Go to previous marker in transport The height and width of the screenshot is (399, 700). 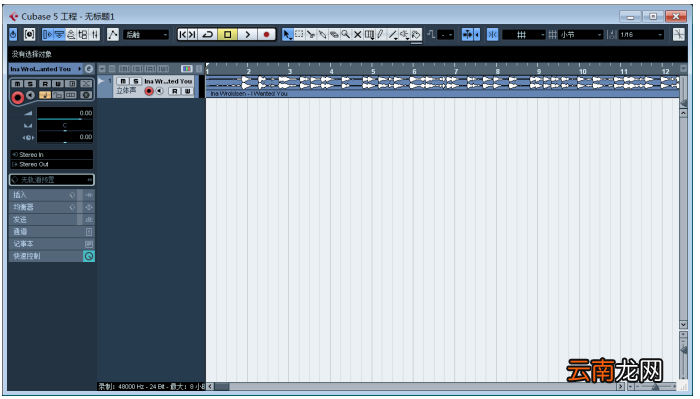tap(182, 34)
